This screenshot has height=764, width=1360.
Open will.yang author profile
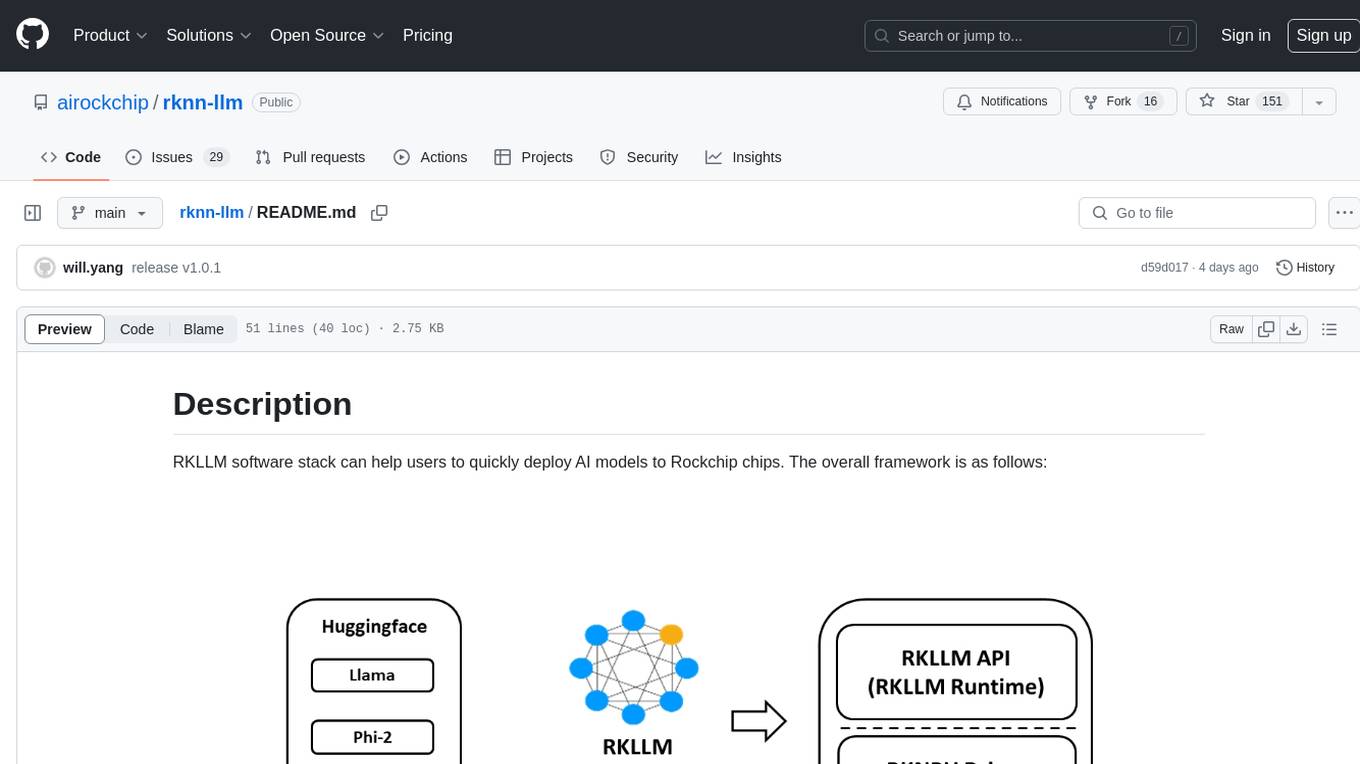93,267
